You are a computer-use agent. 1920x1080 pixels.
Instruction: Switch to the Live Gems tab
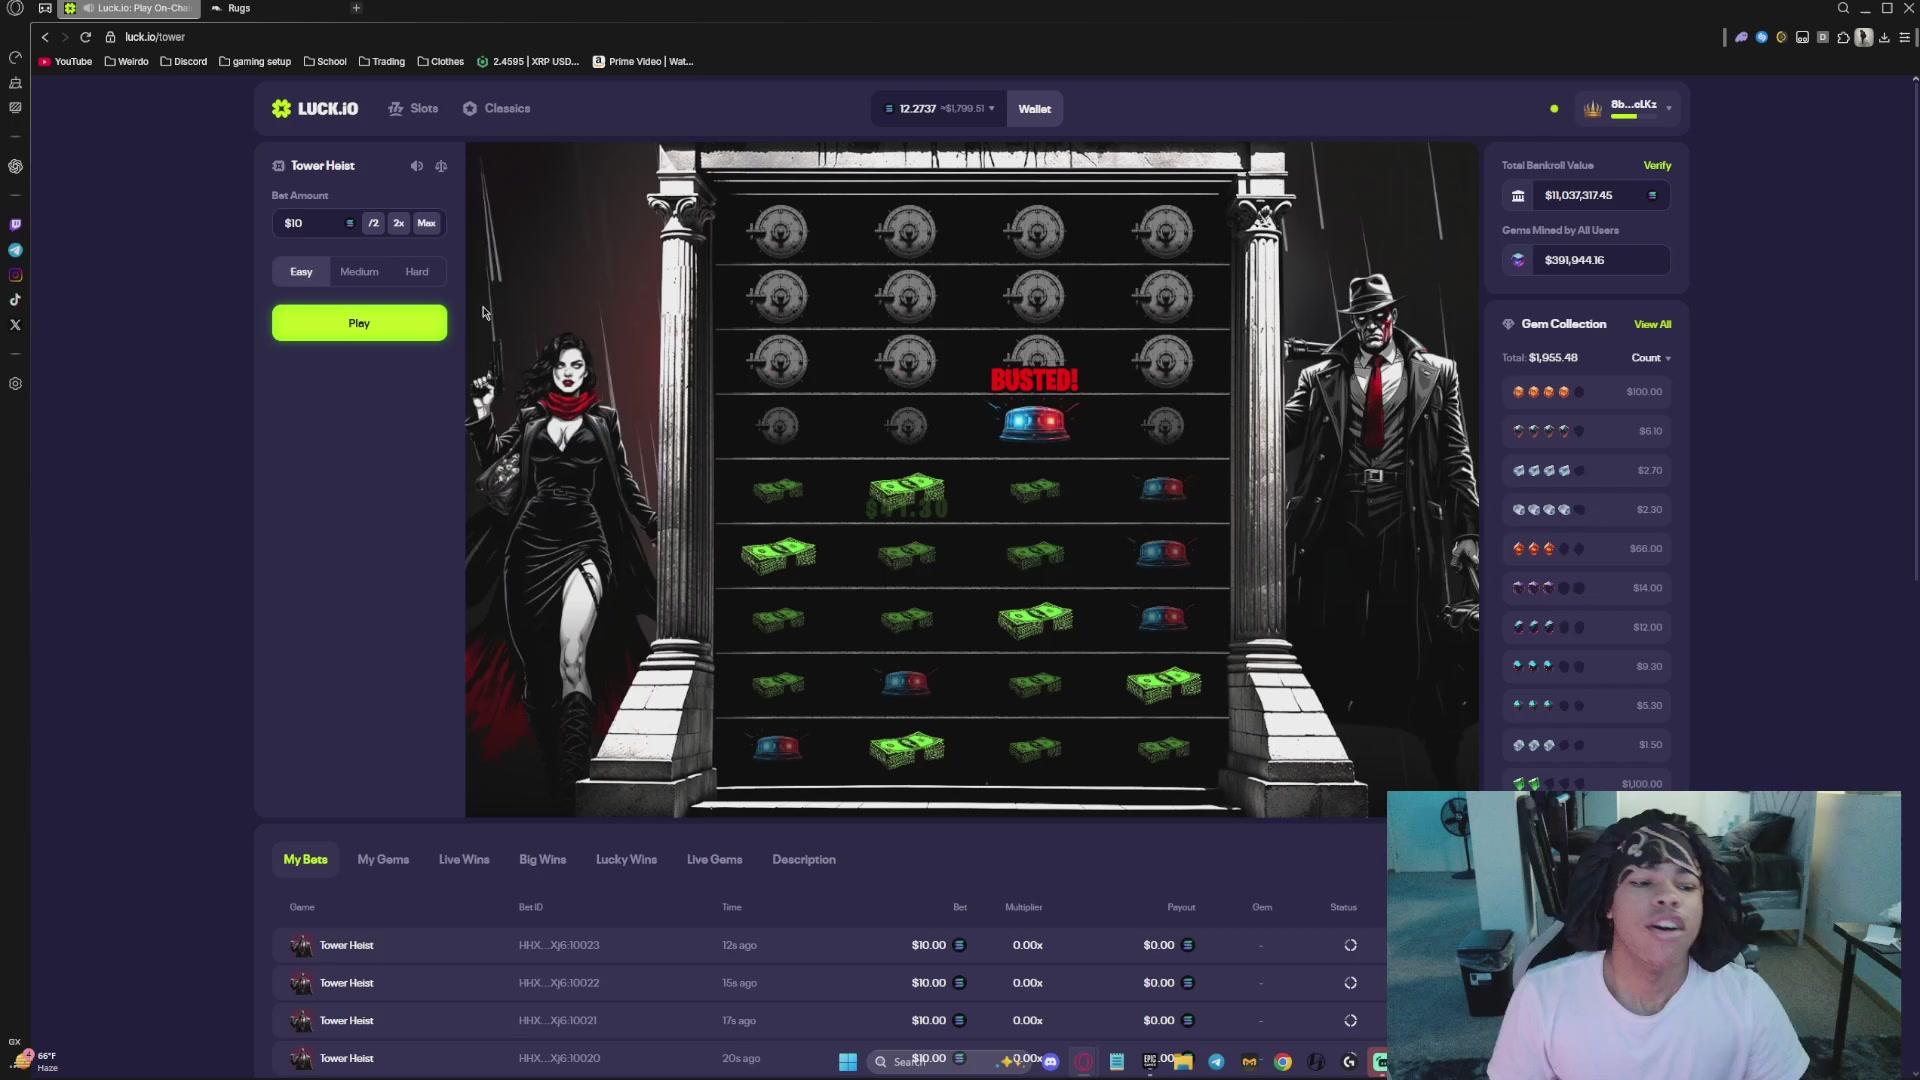(x=714, y=860)
